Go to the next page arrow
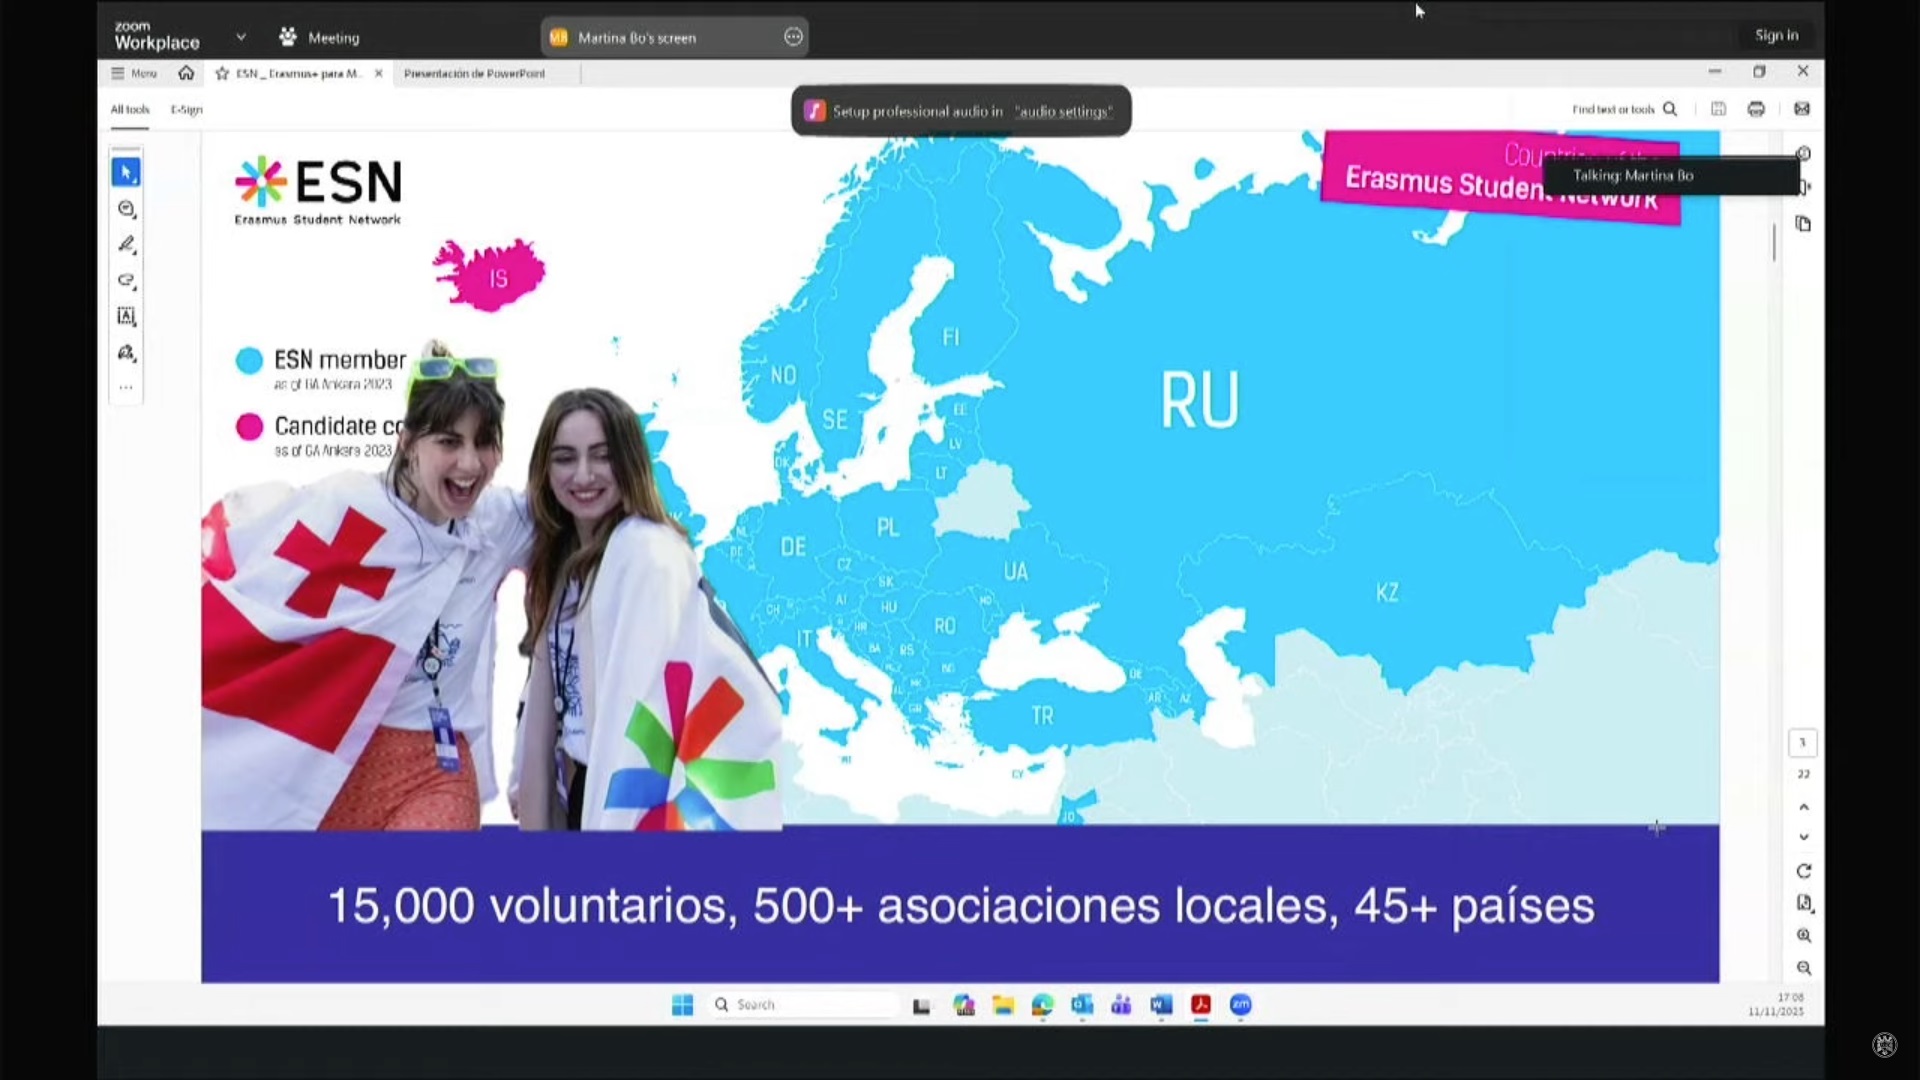1920x1080 pixels. 1803,838
